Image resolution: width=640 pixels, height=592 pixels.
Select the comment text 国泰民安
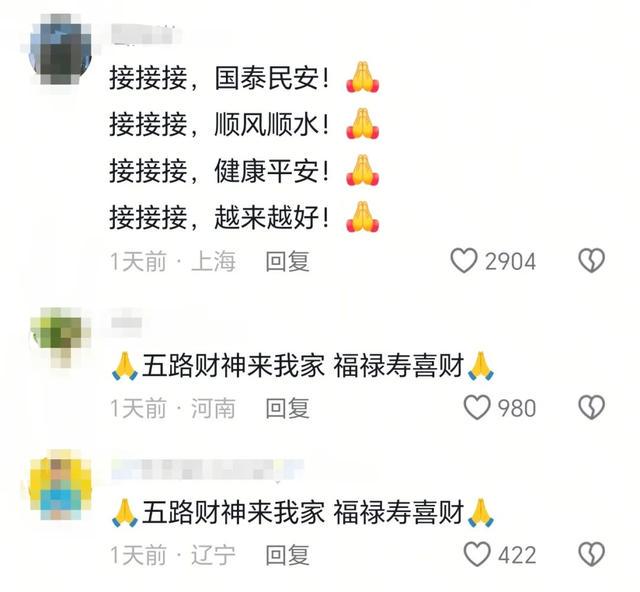[267, 78]
